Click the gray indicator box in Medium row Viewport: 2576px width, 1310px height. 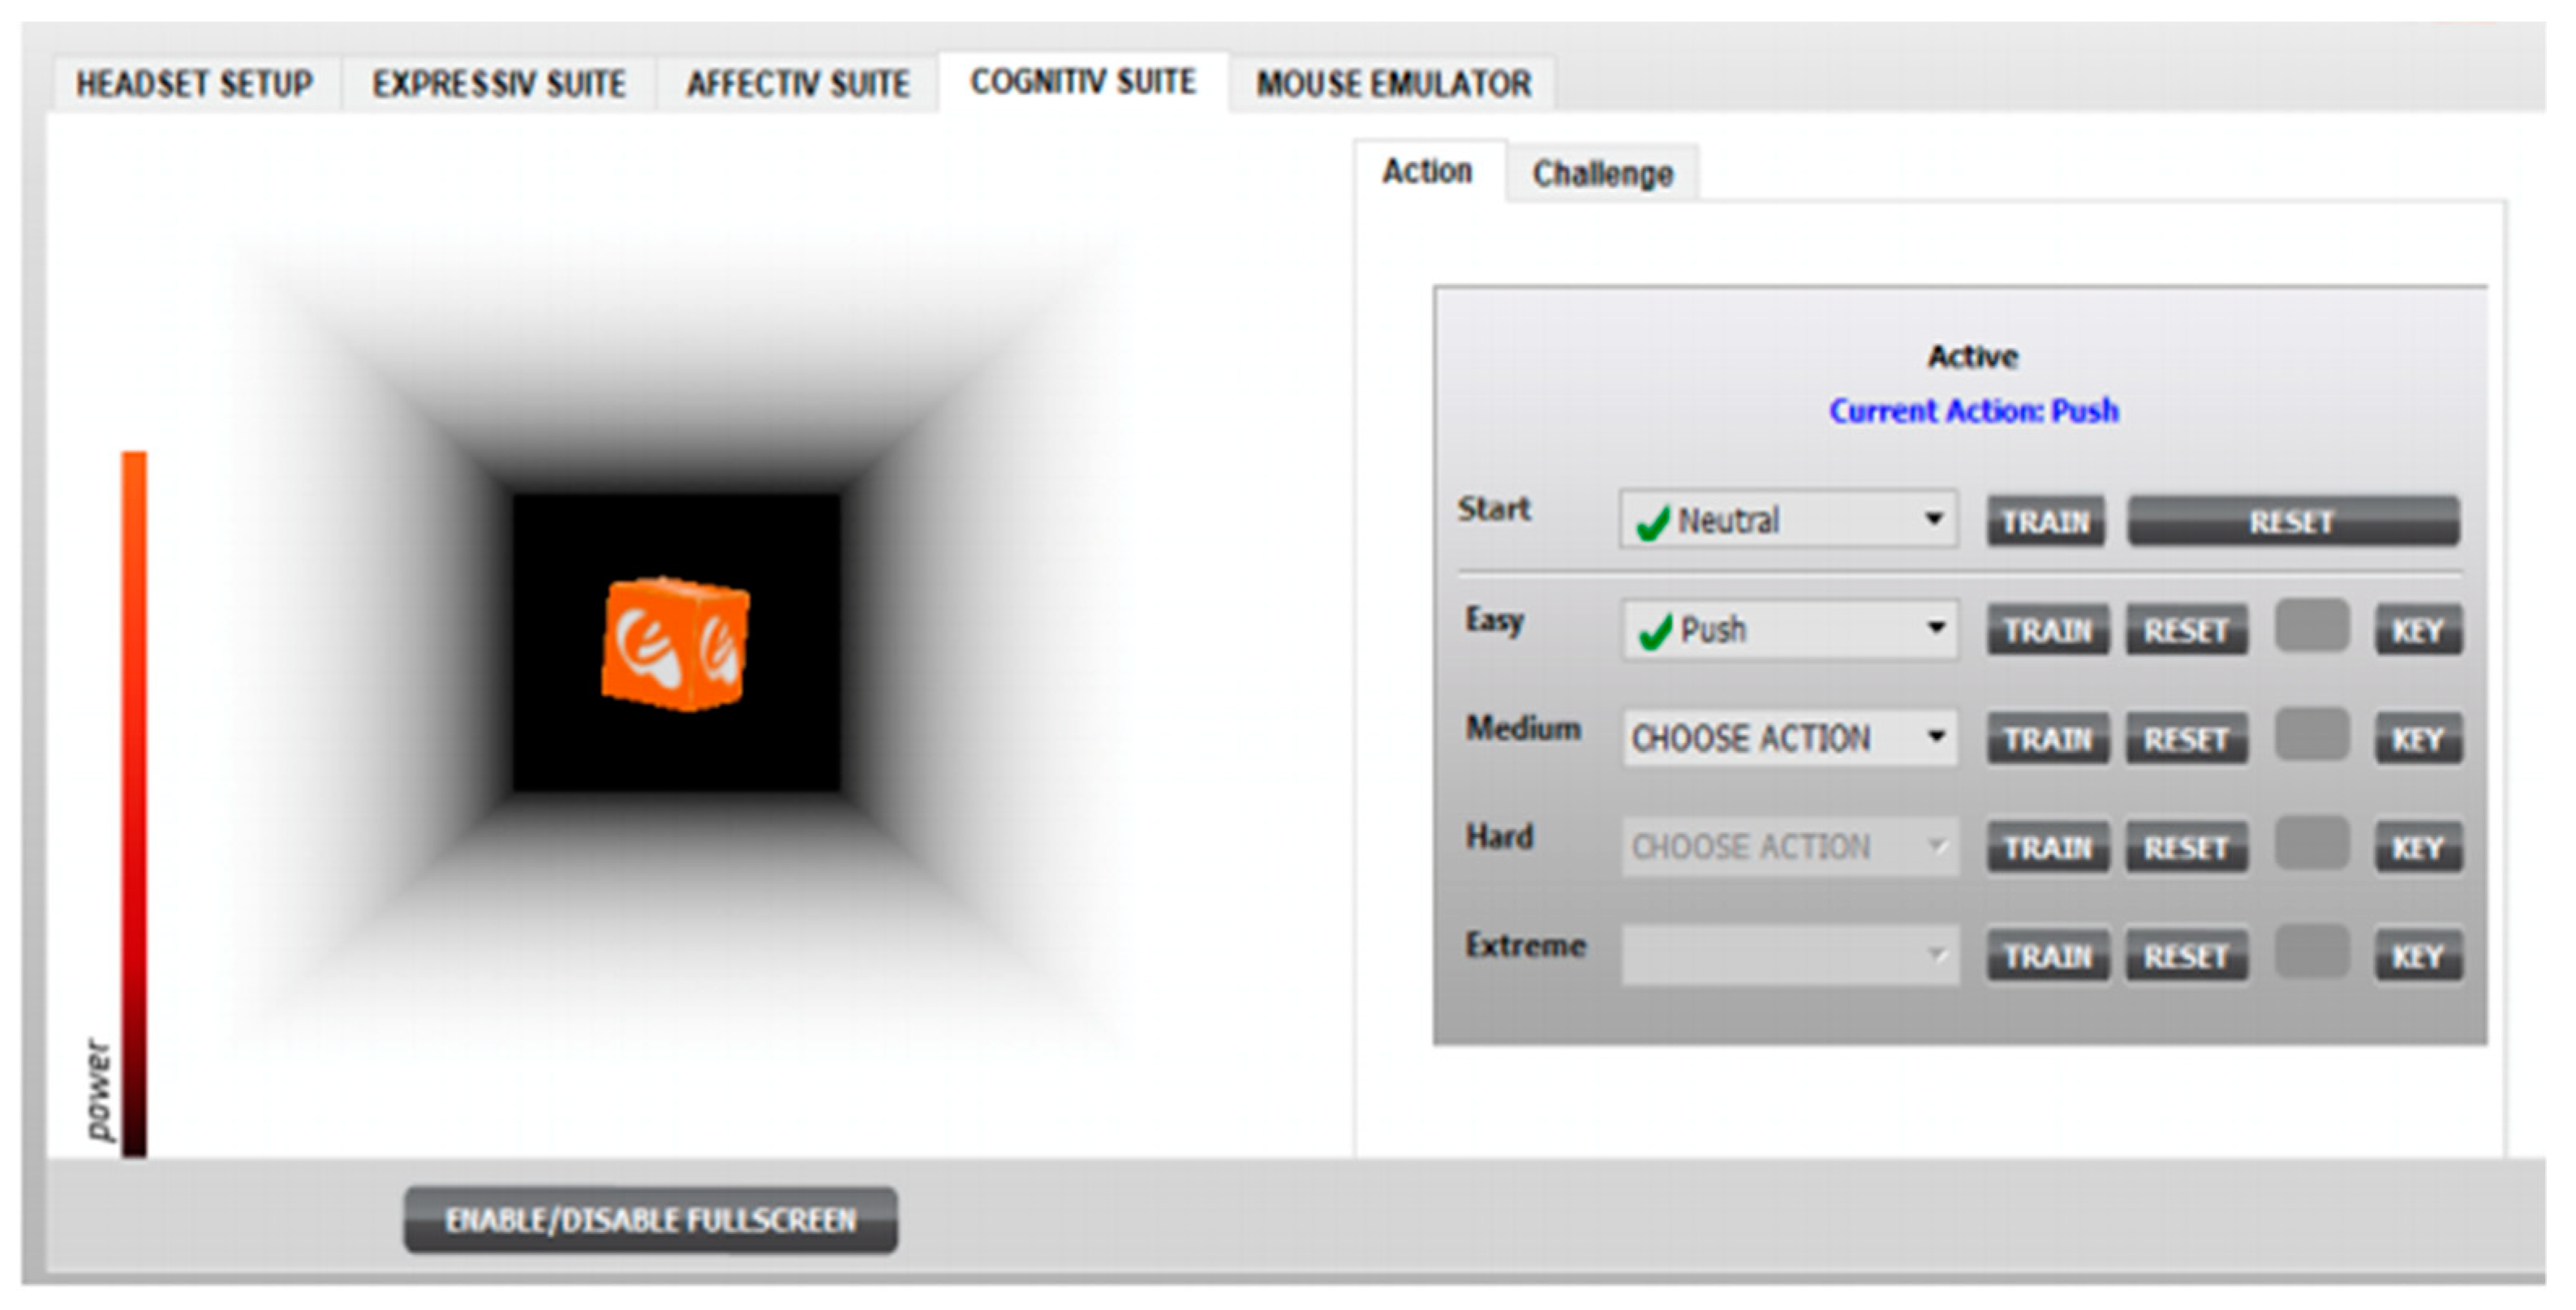pos(2311,735)
